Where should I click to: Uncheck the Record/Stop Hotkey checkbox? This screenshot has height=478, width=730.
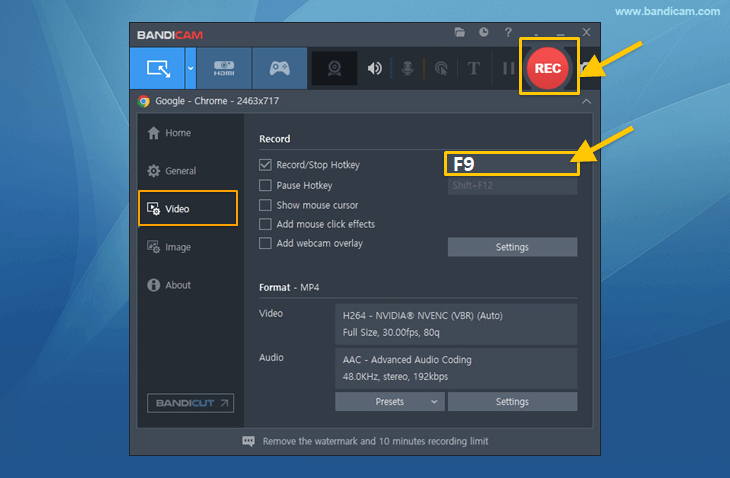coord(265,165)
